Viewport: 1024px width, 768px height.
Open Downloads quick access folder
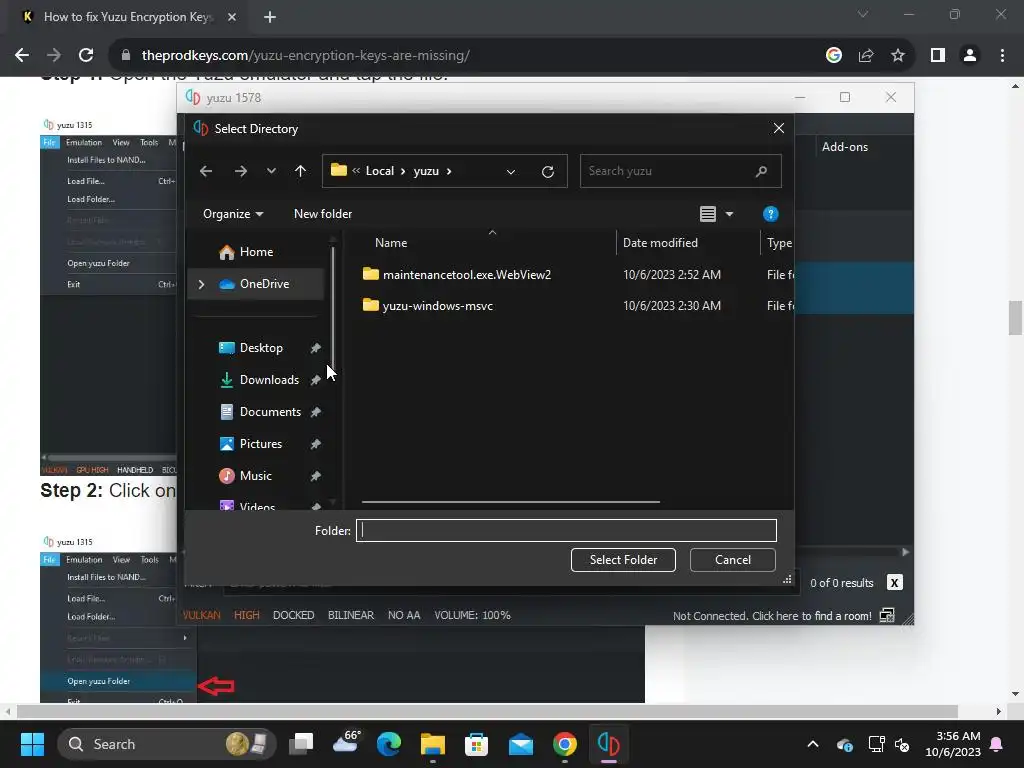click(269, 380)
